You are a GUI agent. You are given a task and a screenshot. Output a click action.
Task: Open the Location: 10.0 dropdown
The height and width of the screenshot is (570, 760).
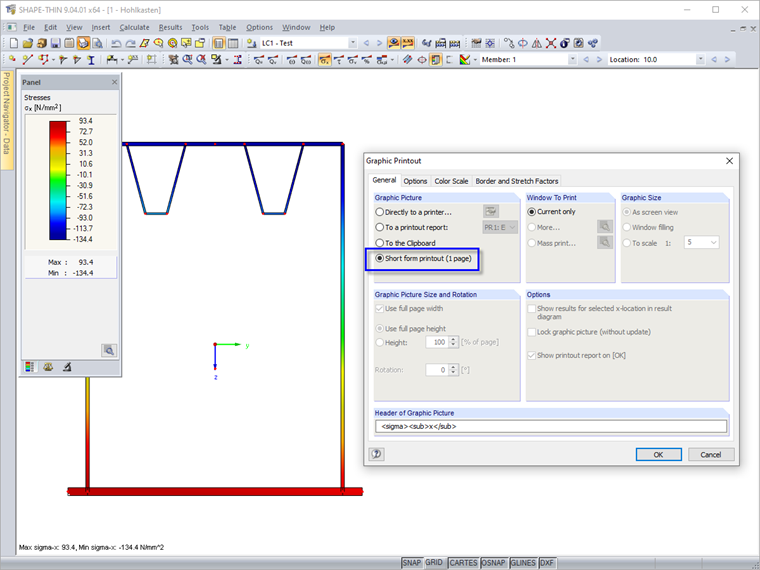click(x=700, y=60)
